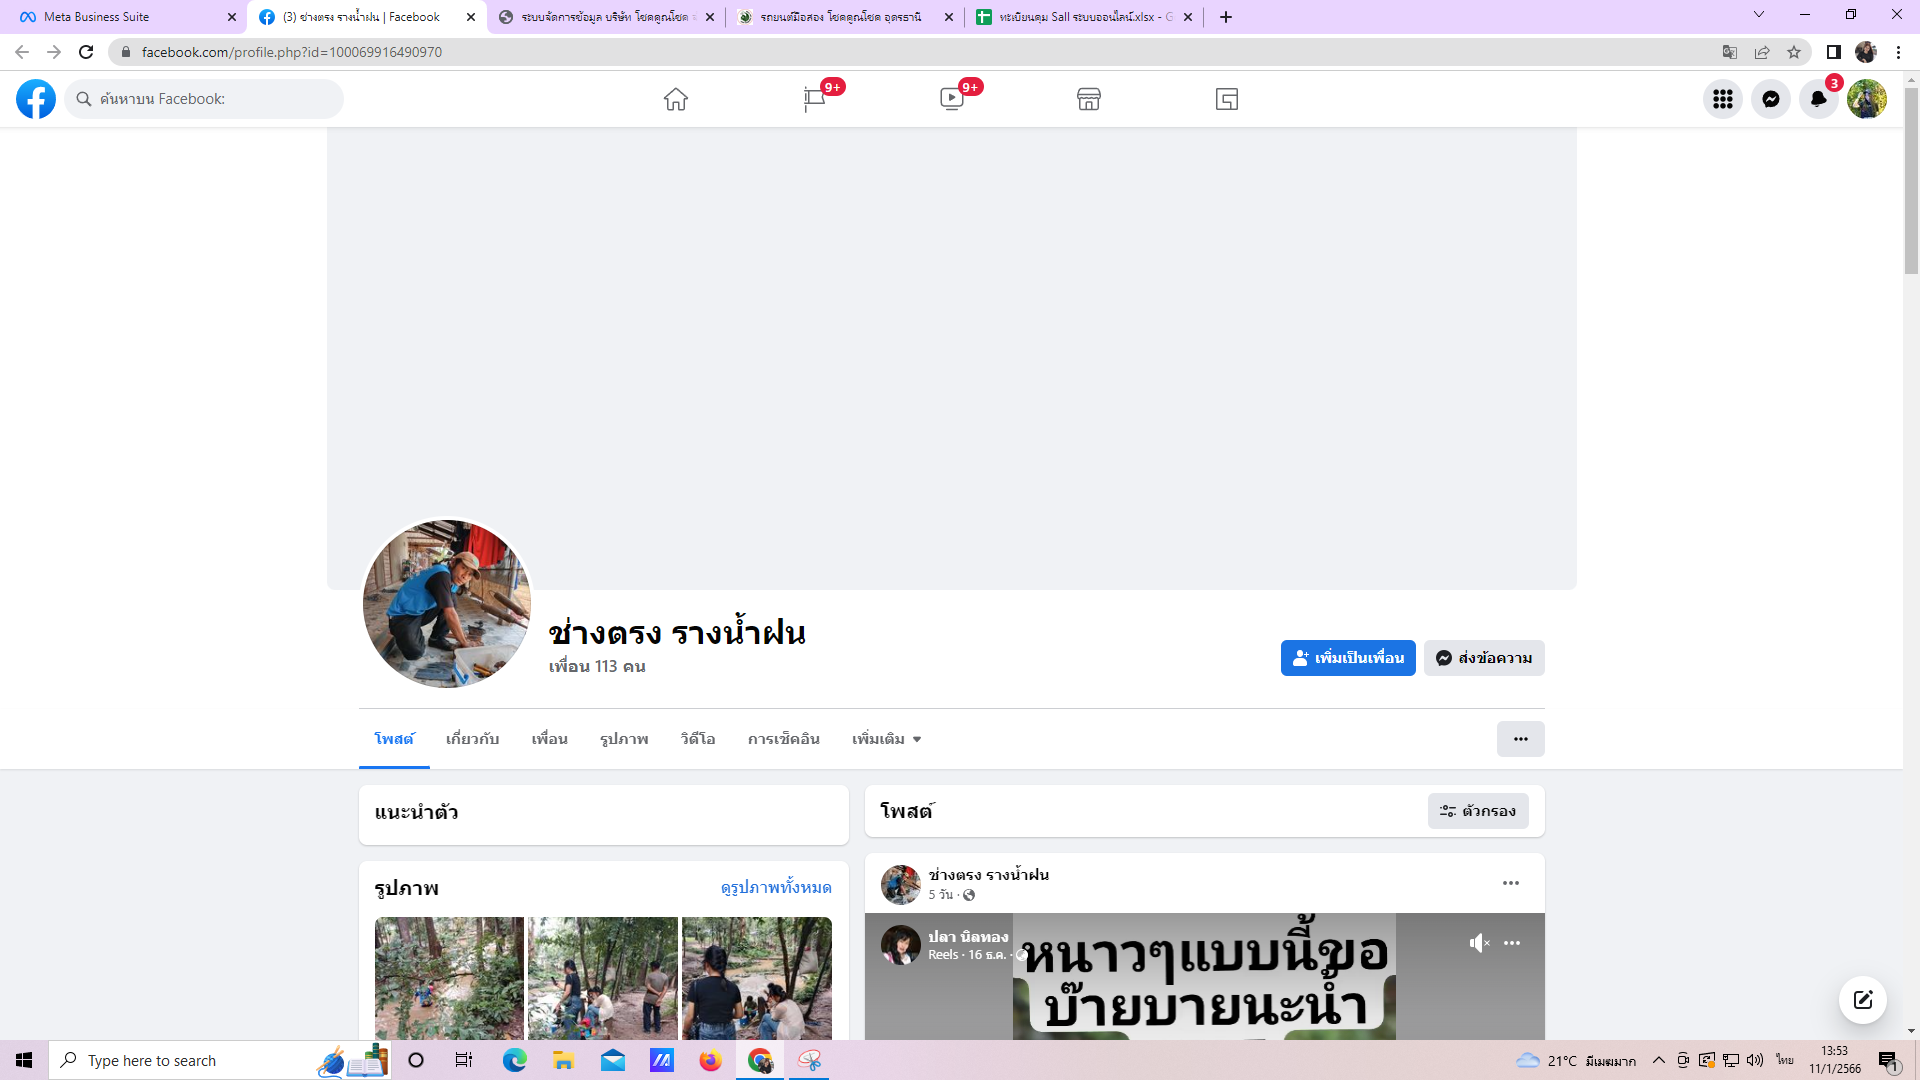
Task: Click the new message compose icon
Action: pyautogui.click(x=1863, y=1000)
